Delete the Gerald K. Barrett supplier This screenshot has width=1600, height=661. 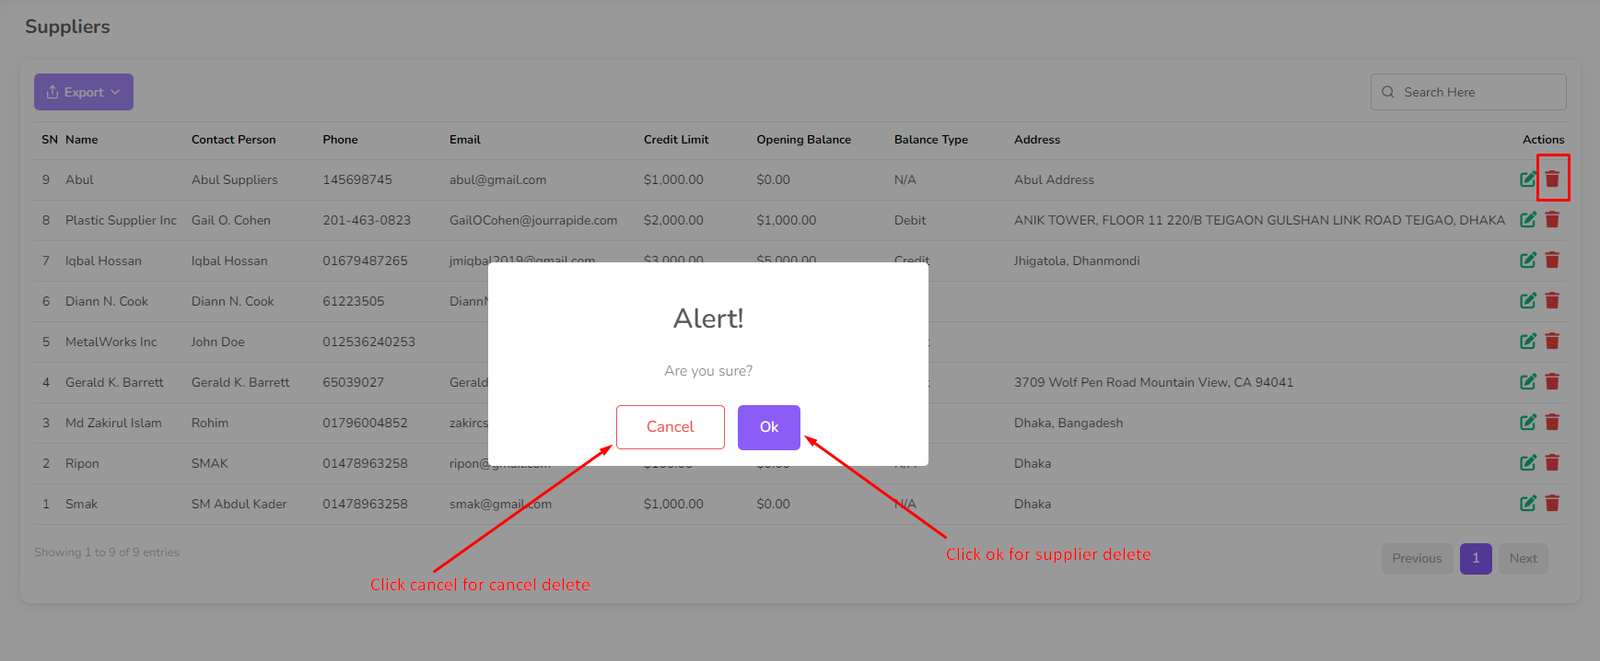1552,382
